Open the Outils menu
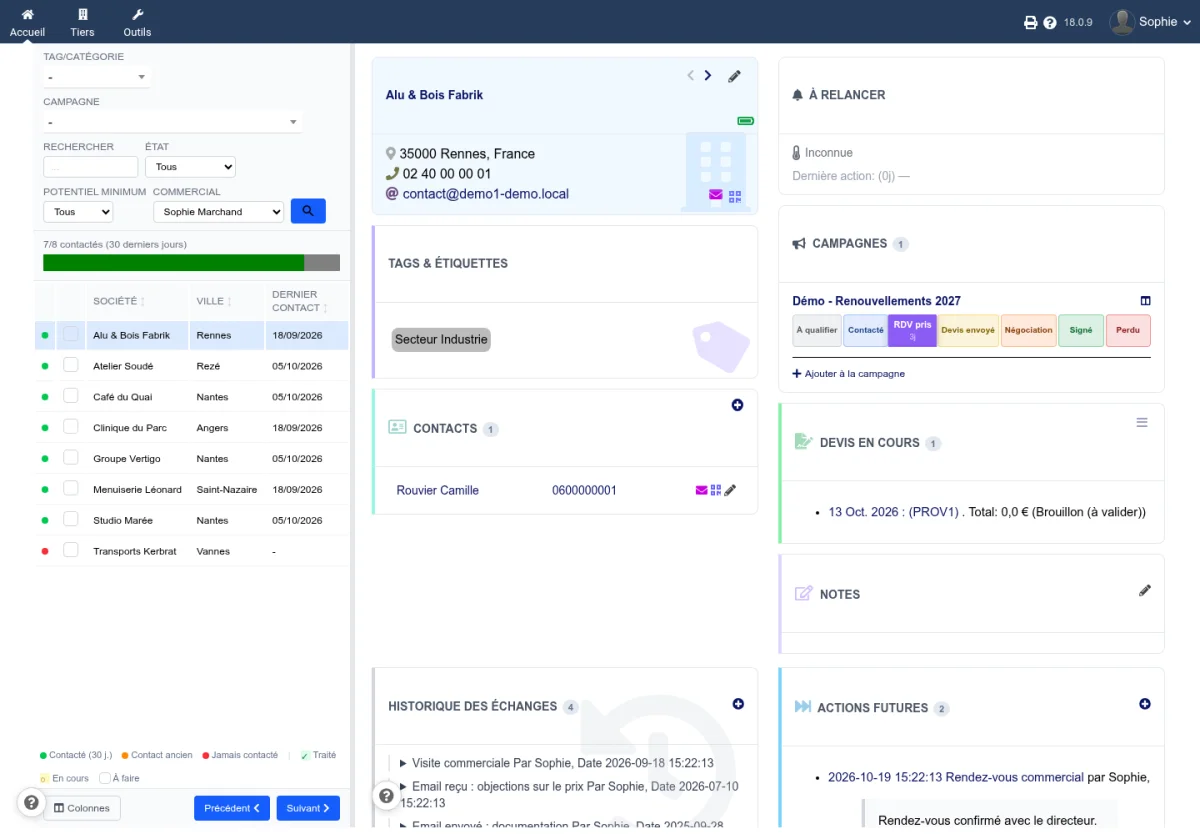 (x=137, y=22)
